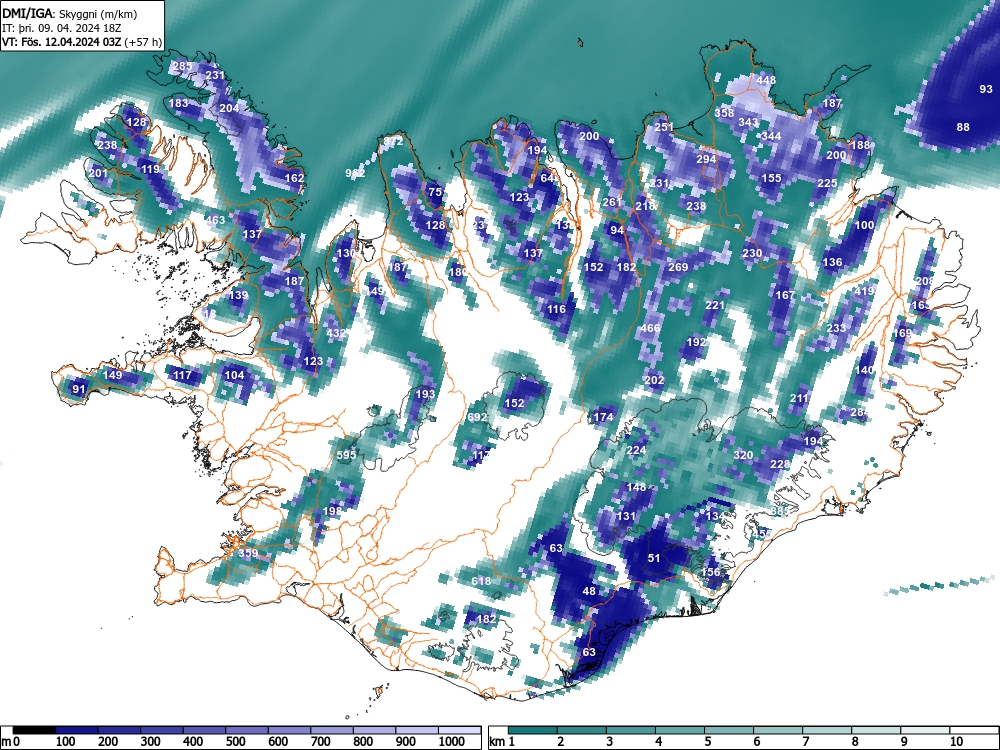The image size is (1000, 750).
Task: Click the map value 139
Action: pyautogui.click(x=238, y=295)
